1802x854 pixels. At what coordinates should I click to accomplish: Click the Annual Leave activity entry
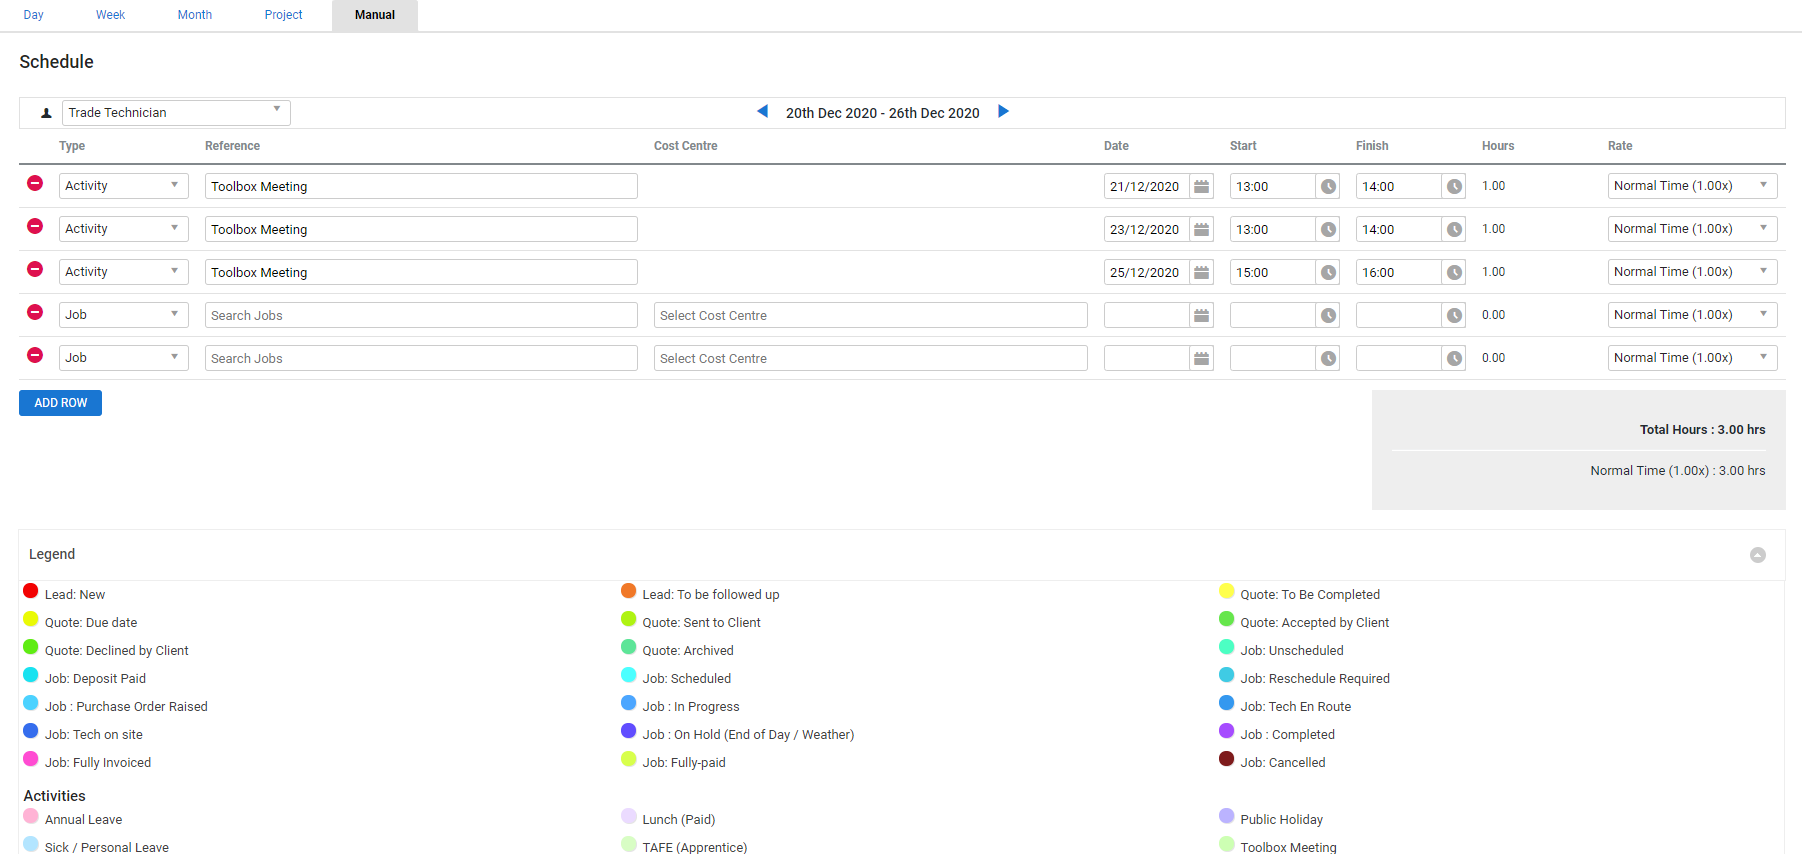[x=83, y=820]
